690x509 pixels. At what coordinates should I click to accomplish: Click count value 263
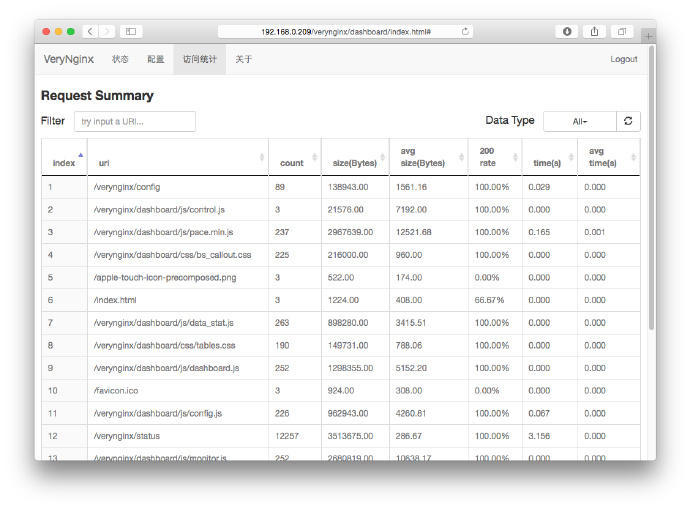pyautogui.click(x=282, y=323)
